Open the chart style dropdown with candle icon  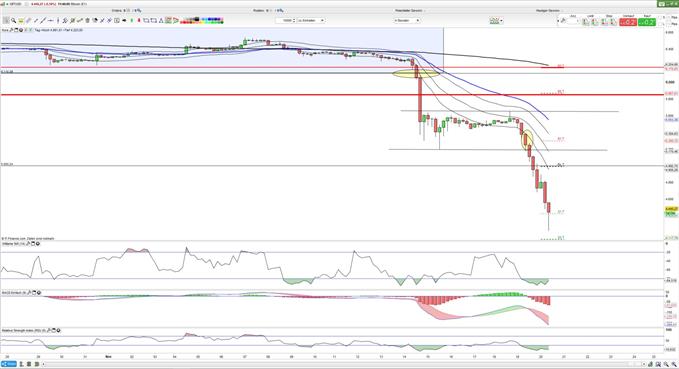496,20
